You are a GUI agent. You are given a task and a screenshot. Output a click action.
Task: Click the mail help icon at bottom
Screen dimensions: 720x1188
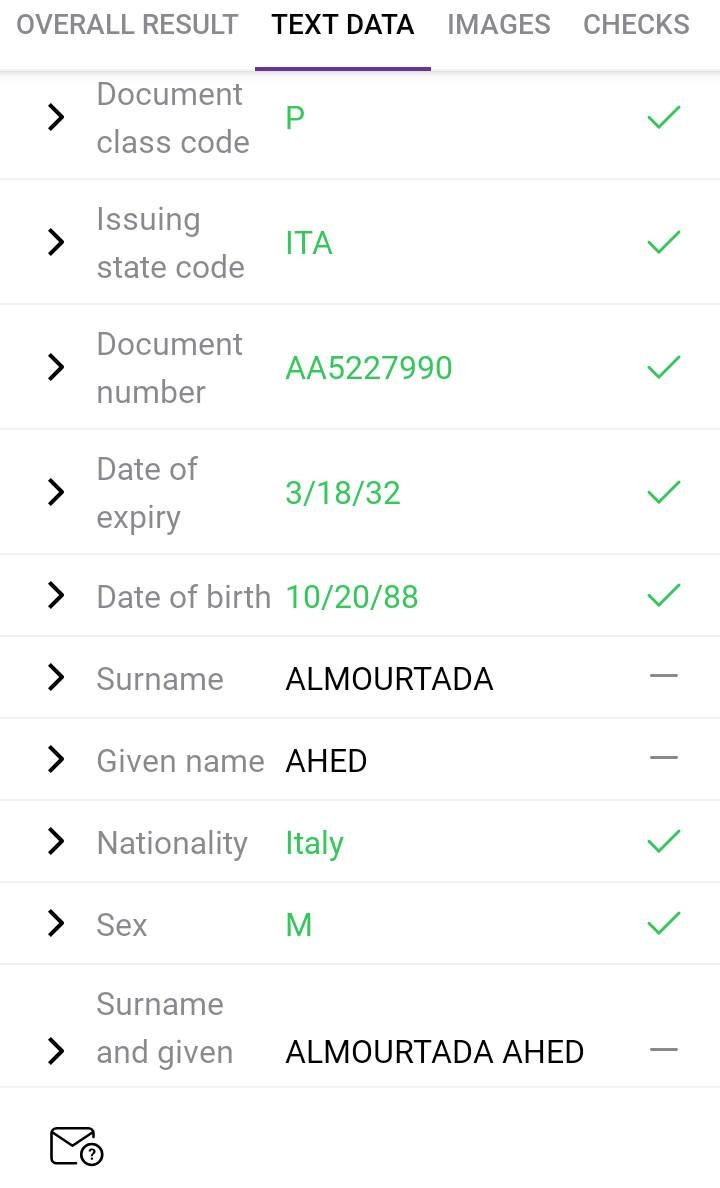tap(76, 1146)
